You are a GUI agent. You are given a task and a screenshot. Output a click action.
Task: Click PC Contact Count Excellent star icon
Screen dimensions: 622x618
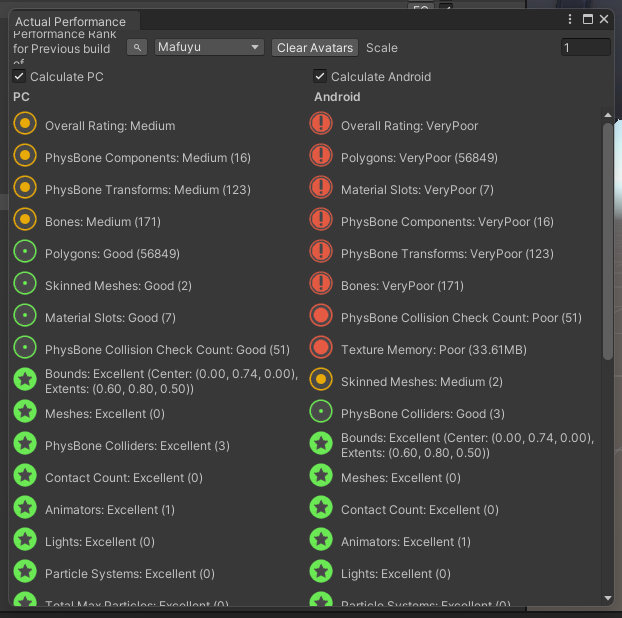coord(25,476)
